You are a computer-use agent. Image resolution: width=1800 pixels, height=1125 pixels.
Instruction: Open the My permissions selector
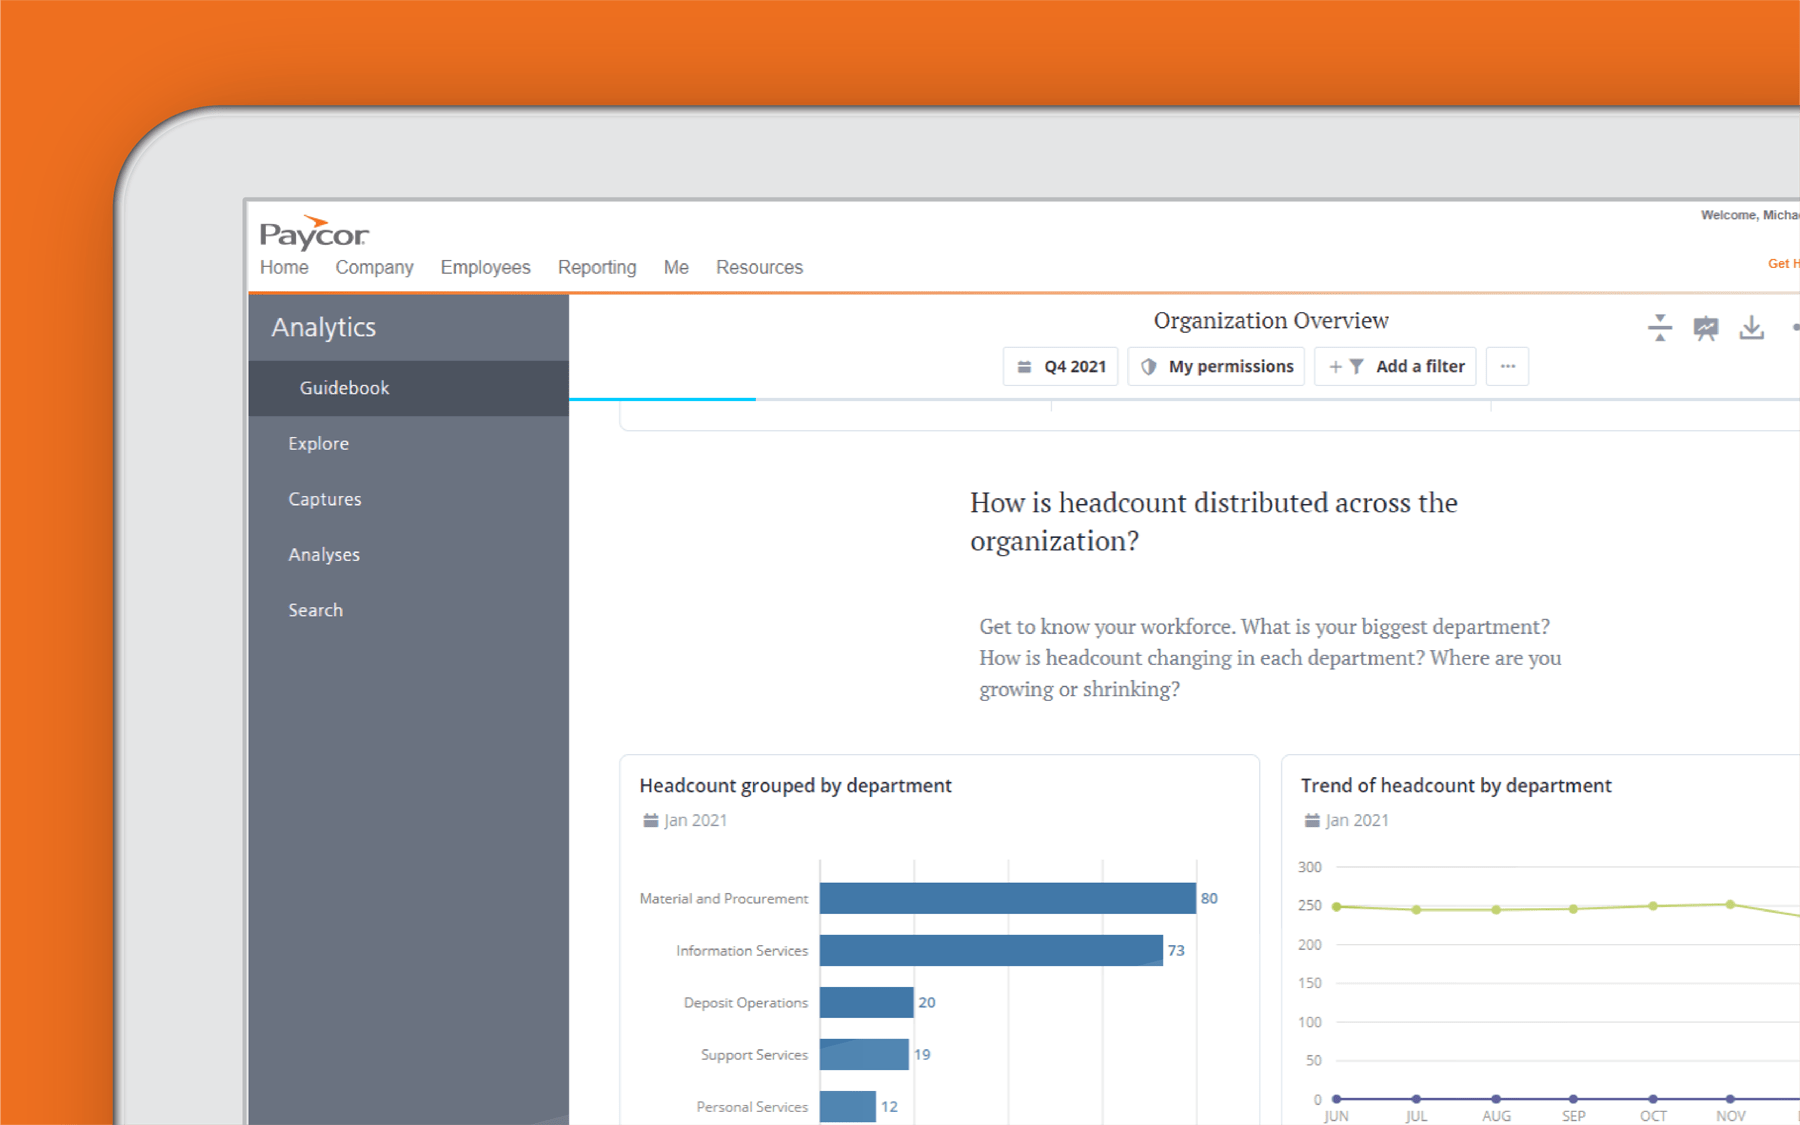(x=1217, y=366)
